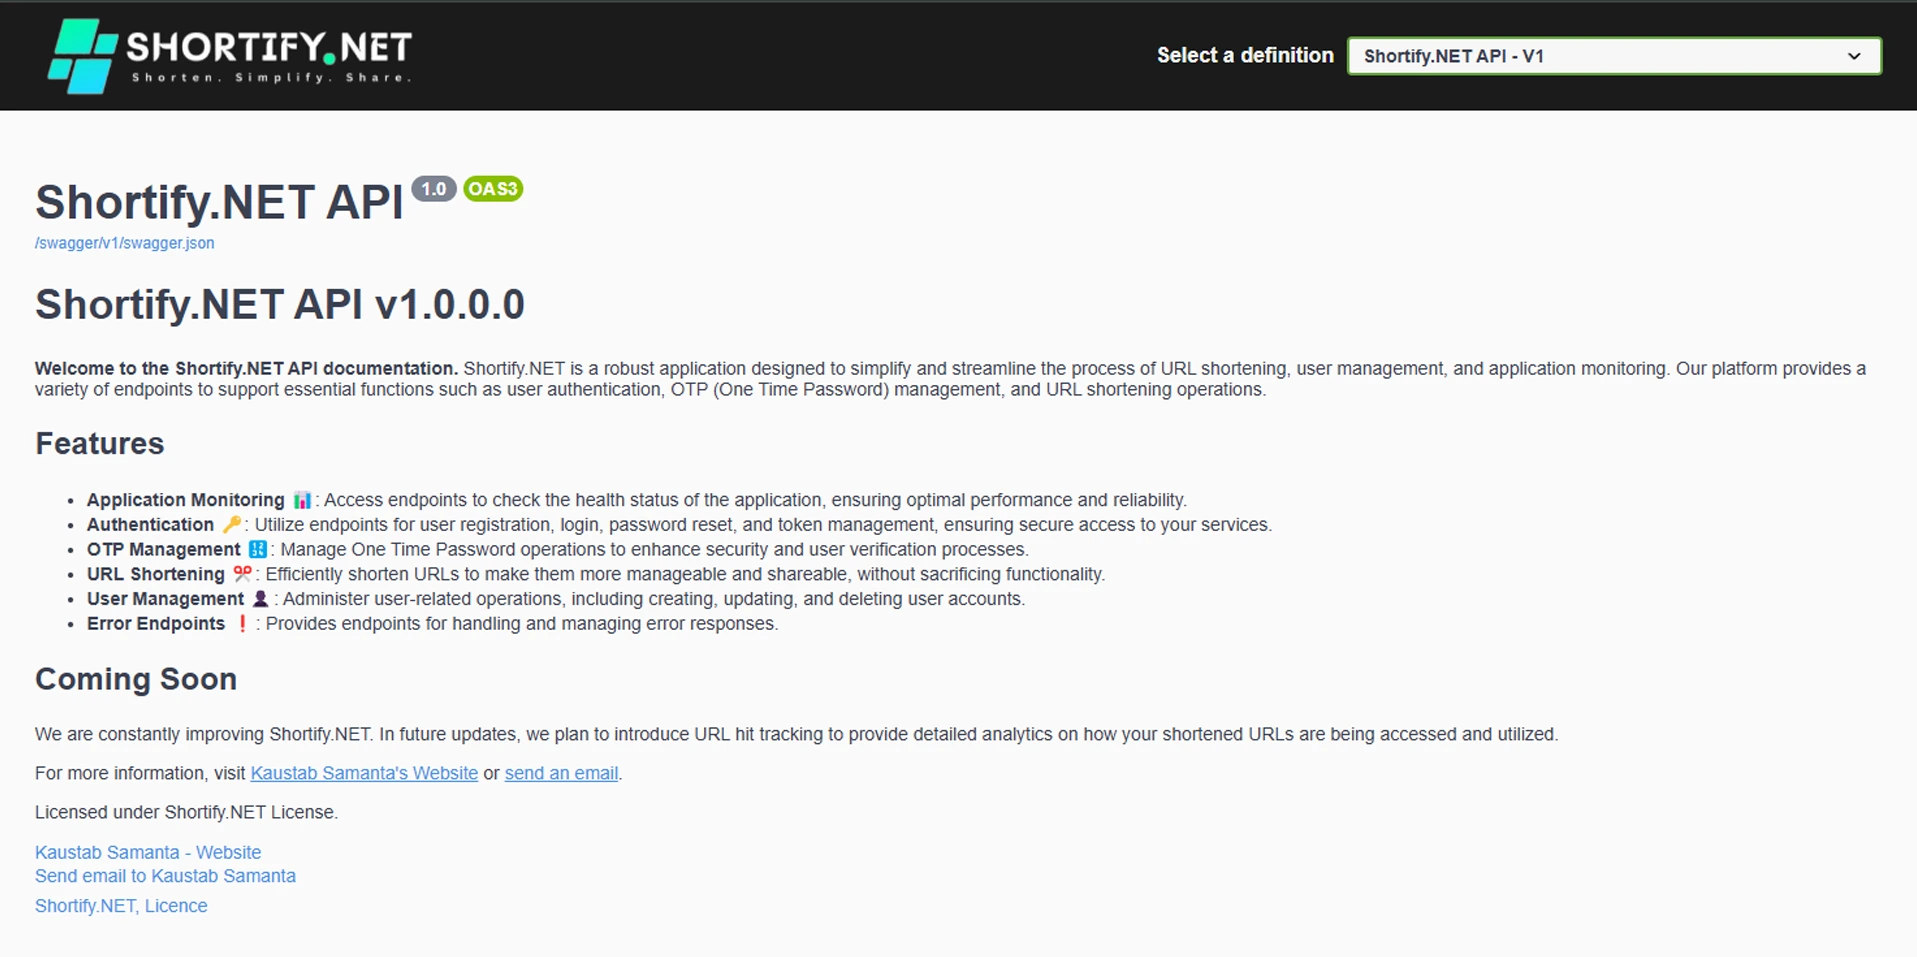Click the gray 1.0 version badge
1917x957 pixels.
(x=433, y=189)
